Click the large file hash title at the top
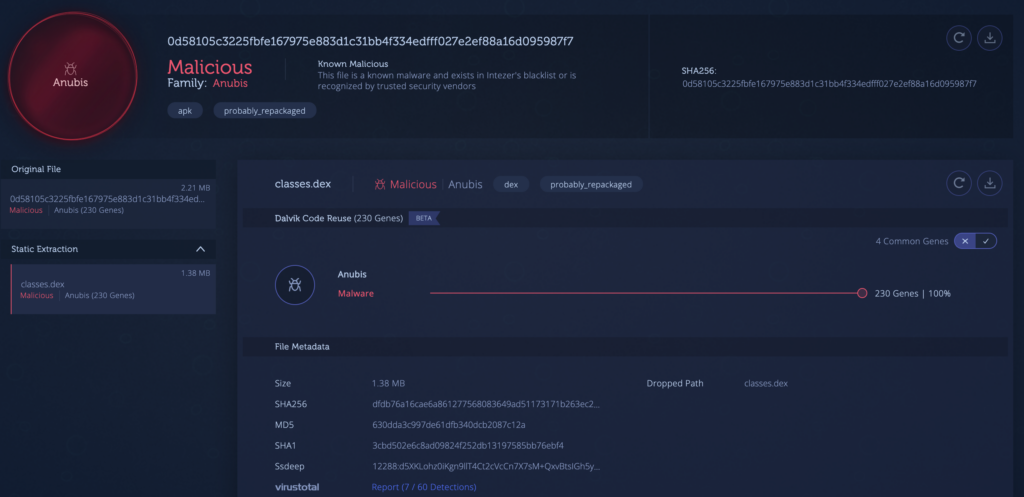 370,41
